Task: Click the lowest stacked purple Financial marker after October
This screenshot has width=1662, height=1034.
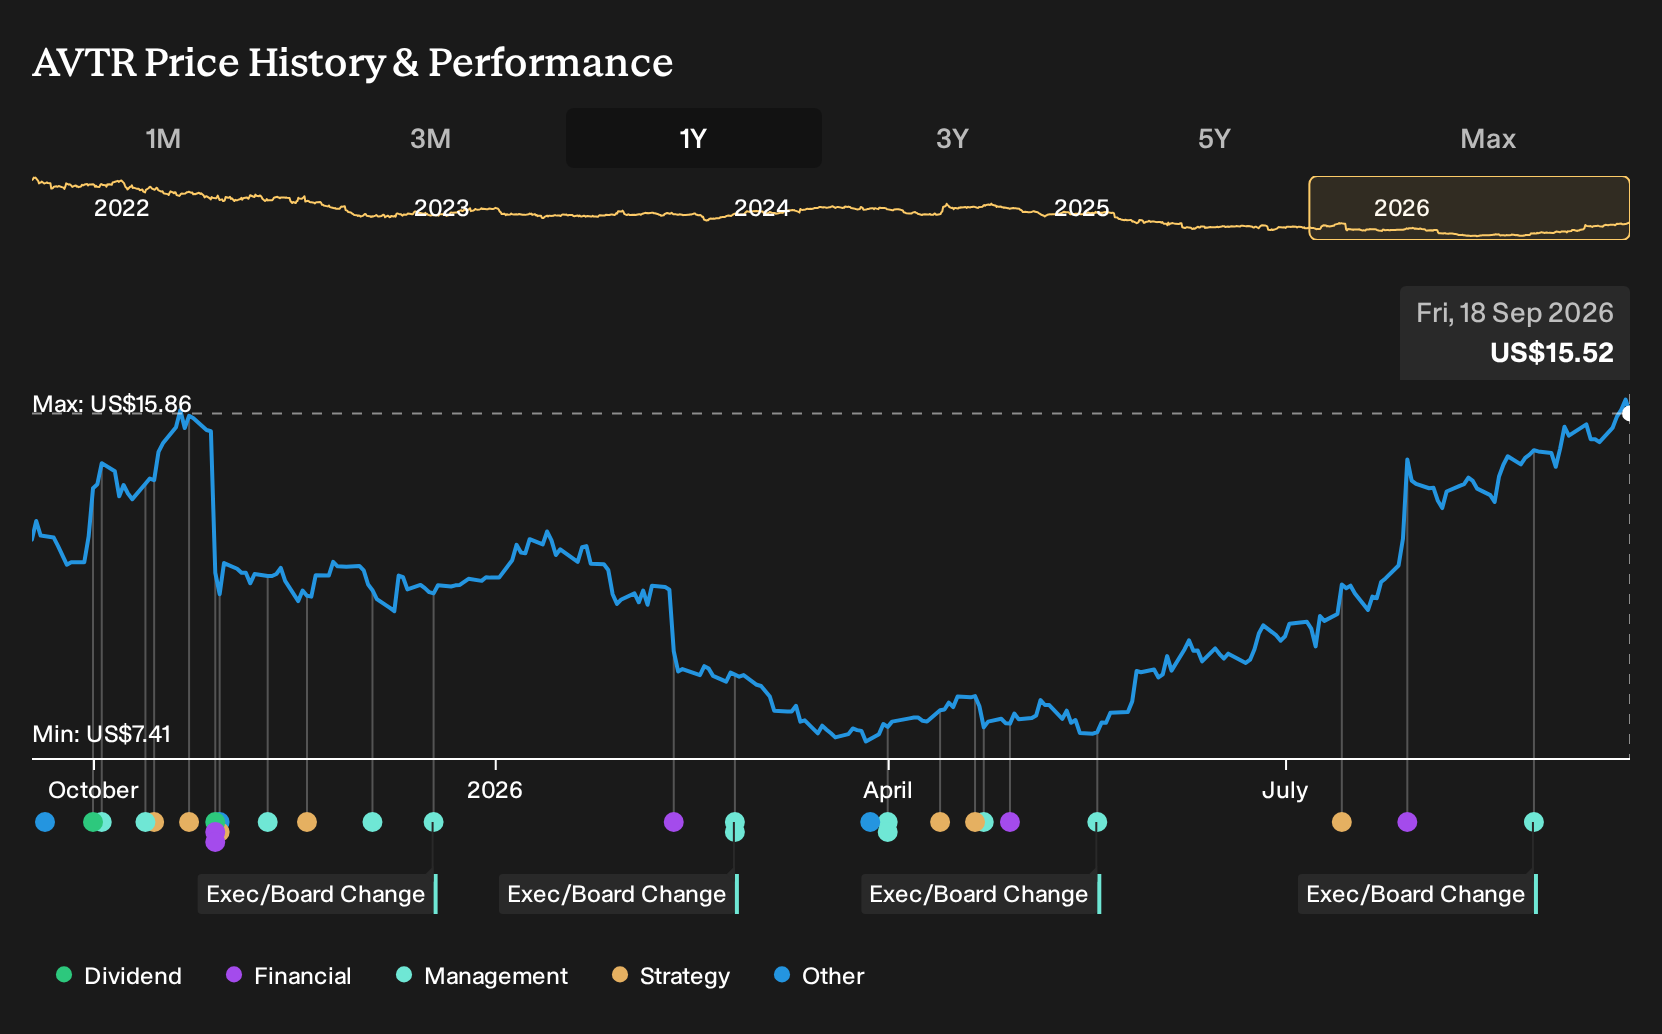Action: pyautogui.click(x=215, y=842)
